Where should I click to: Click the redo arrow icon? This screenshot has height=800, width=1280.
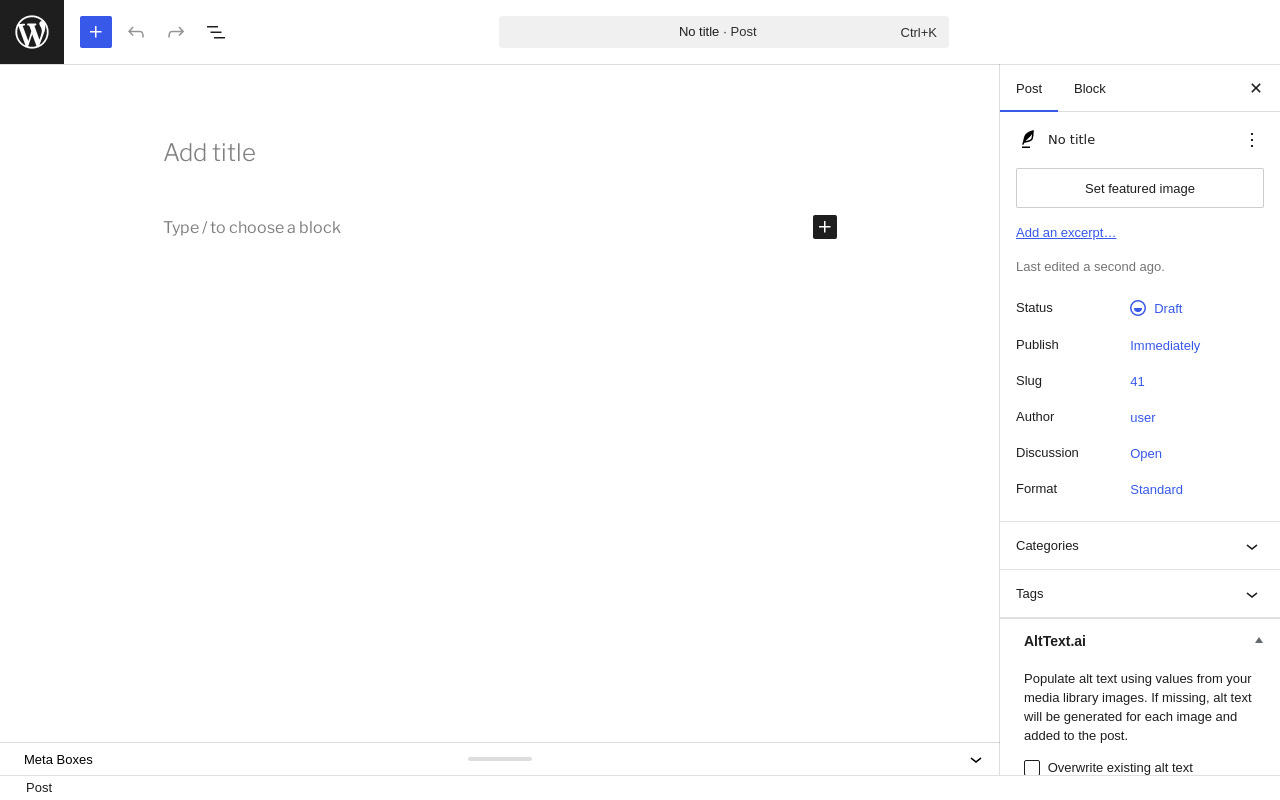pyautogui.click(x=176, y=32)
